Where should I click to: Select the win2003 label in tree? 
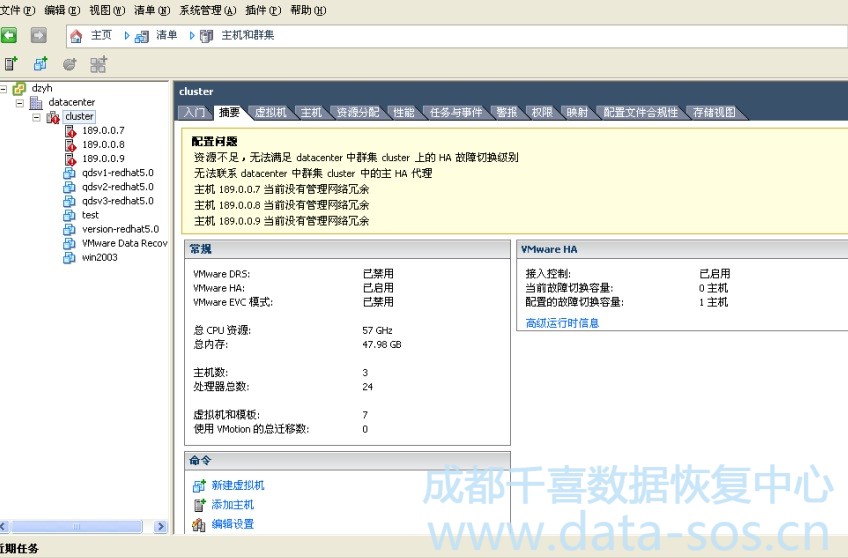(x=100, y=257)
